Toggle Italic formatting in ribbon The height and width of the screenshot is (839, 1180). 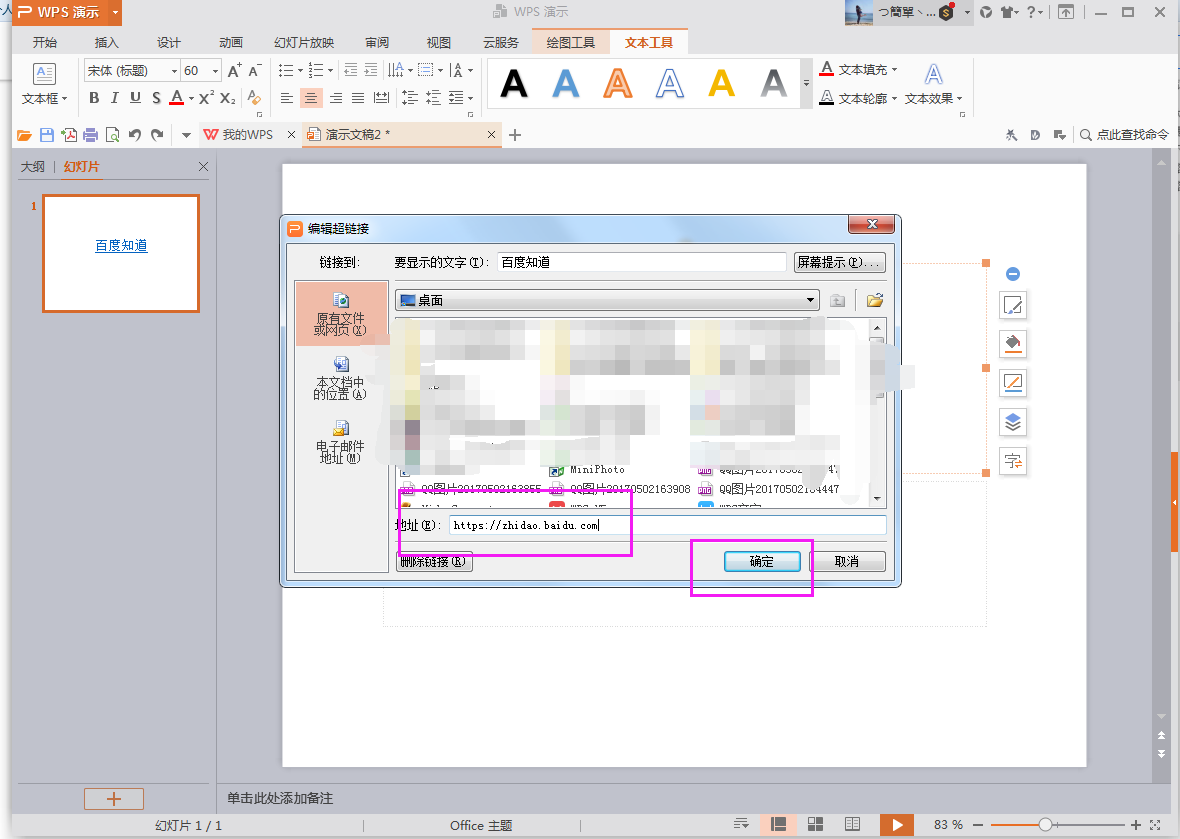tap(114, 98)
